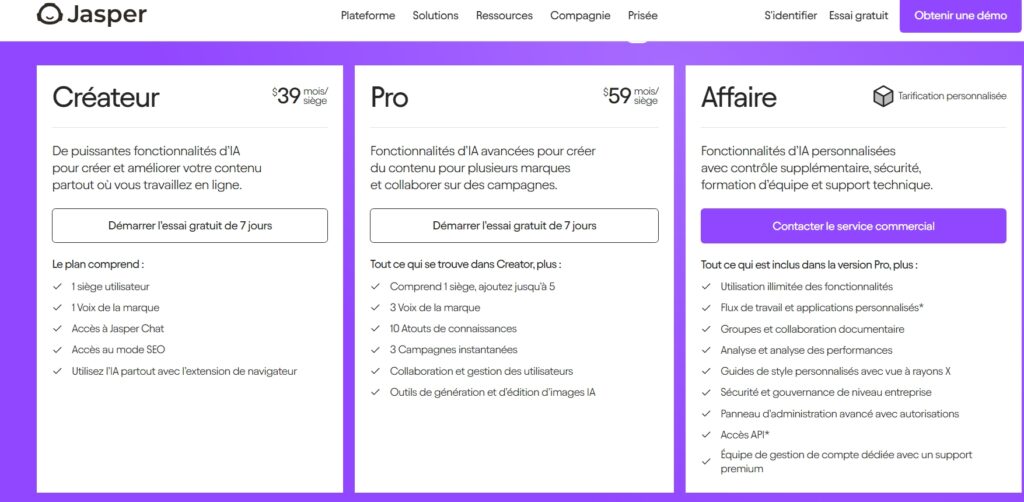This screenshot has height=502, width=1024.
Task: Click the cube icon beside Tarification personnalisée
Action: (x=883, y=97)
